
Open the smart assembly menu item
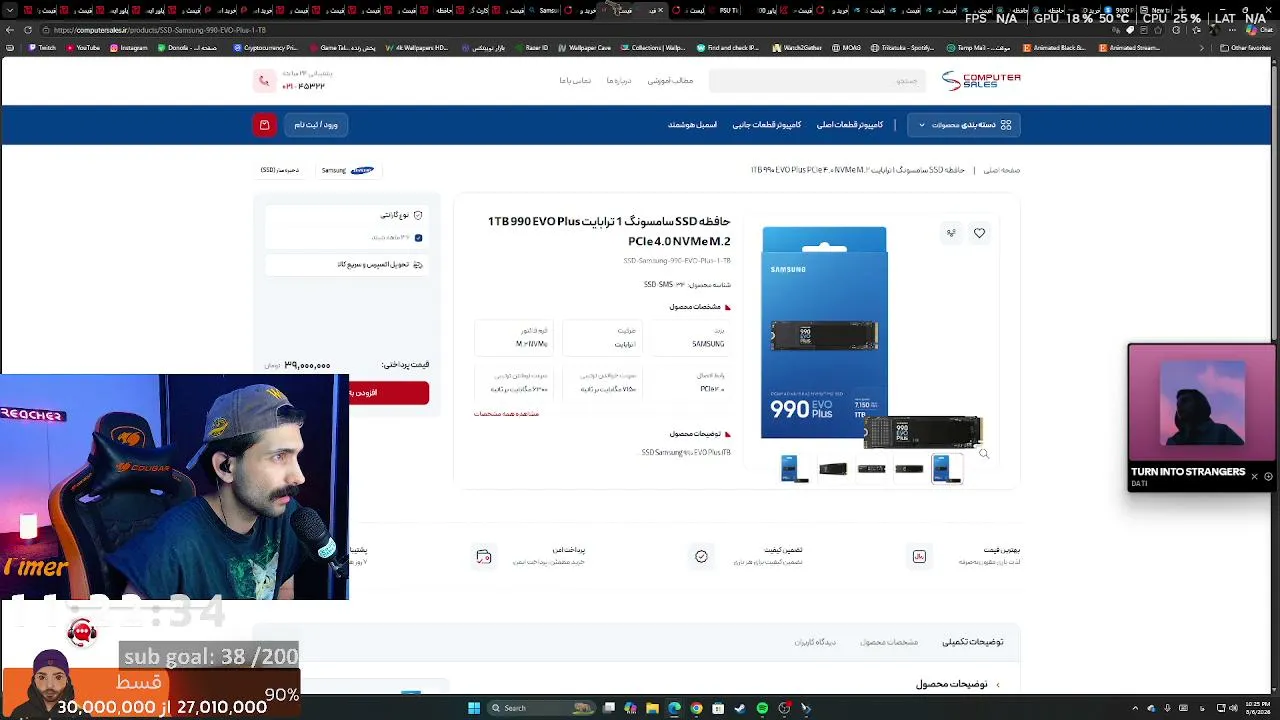[x=693, y=125]
